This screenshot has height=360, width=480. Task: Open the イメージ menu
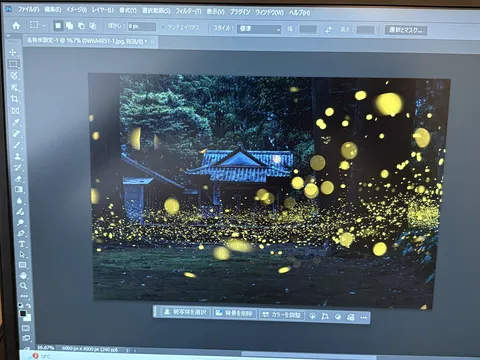(x=76, y=10)
